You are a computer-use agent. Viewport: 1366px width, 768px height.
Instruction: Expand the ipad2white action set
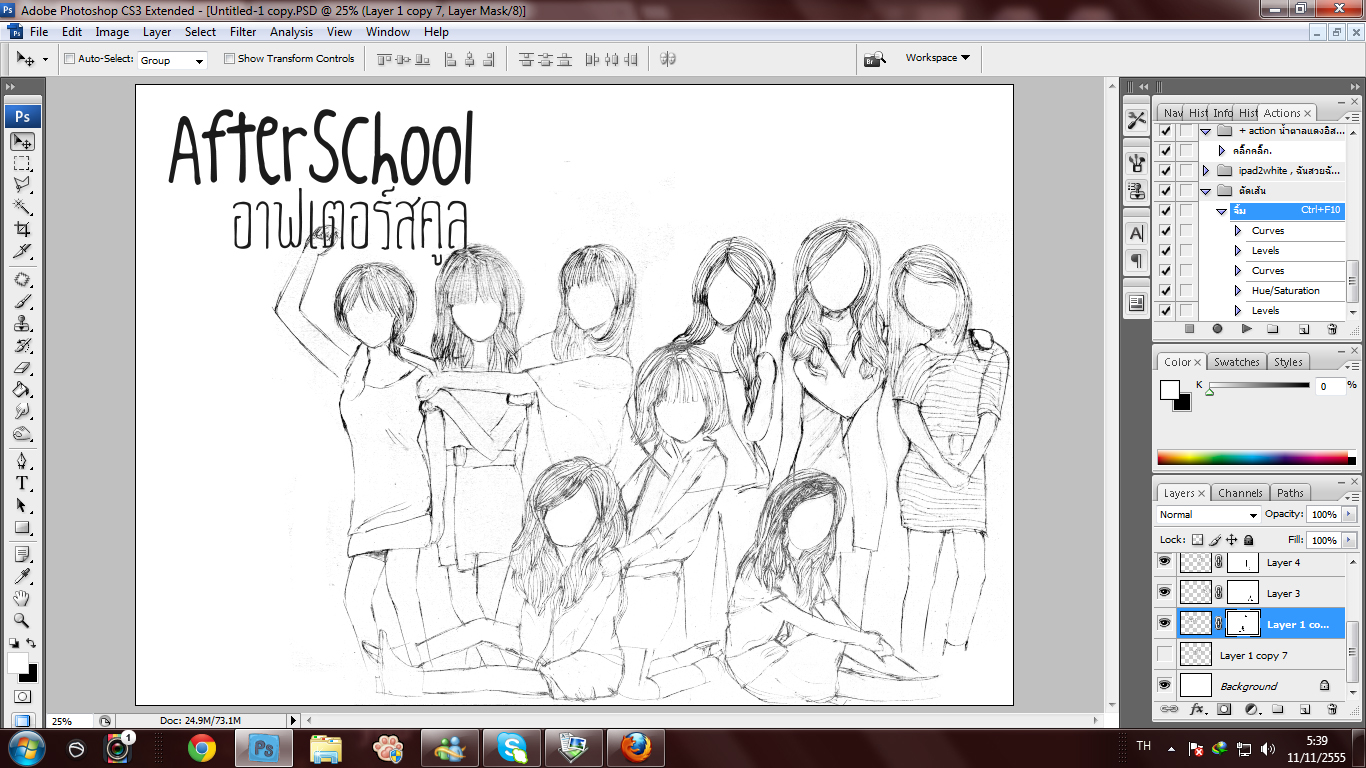click(1206, 171)
